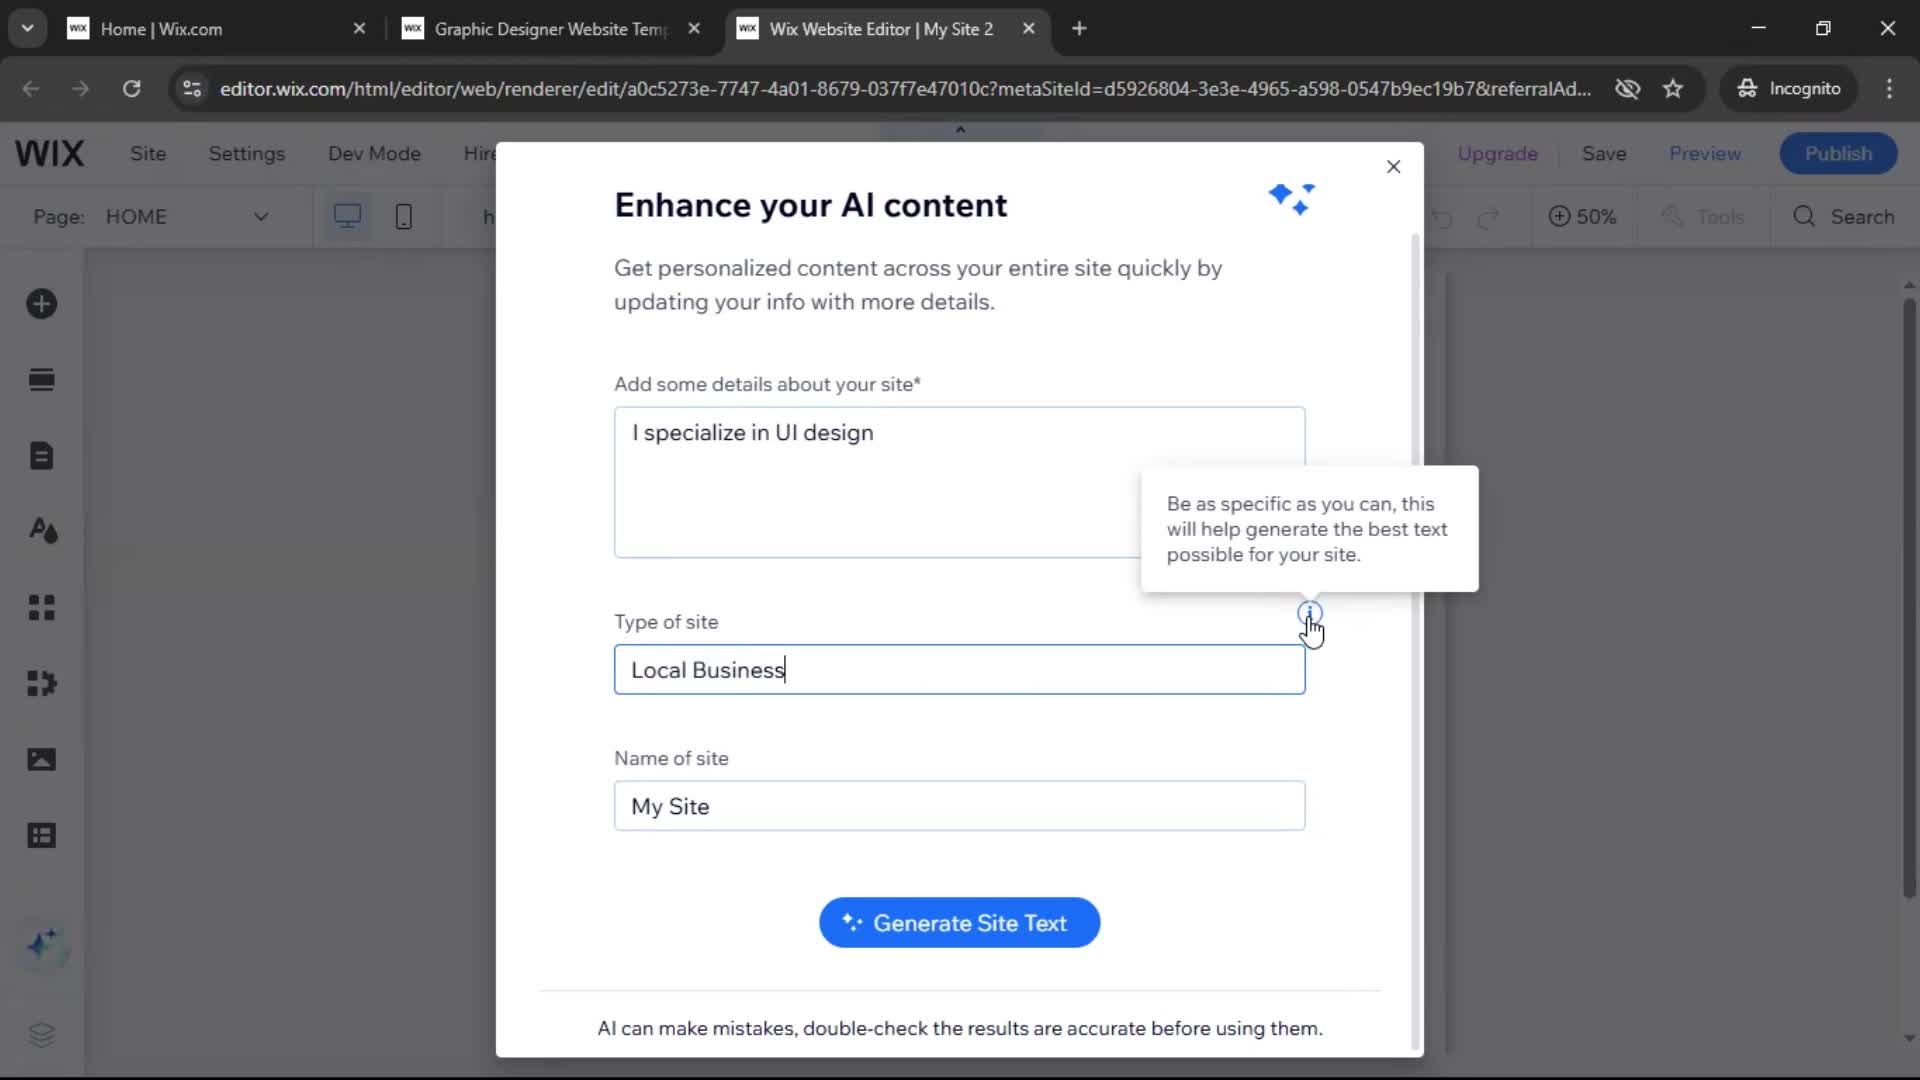Click the Upgrade link
Image resolution: width=1920 pixels, height=1080 pixels.
pyautogui.click(x=1497, y=153)
